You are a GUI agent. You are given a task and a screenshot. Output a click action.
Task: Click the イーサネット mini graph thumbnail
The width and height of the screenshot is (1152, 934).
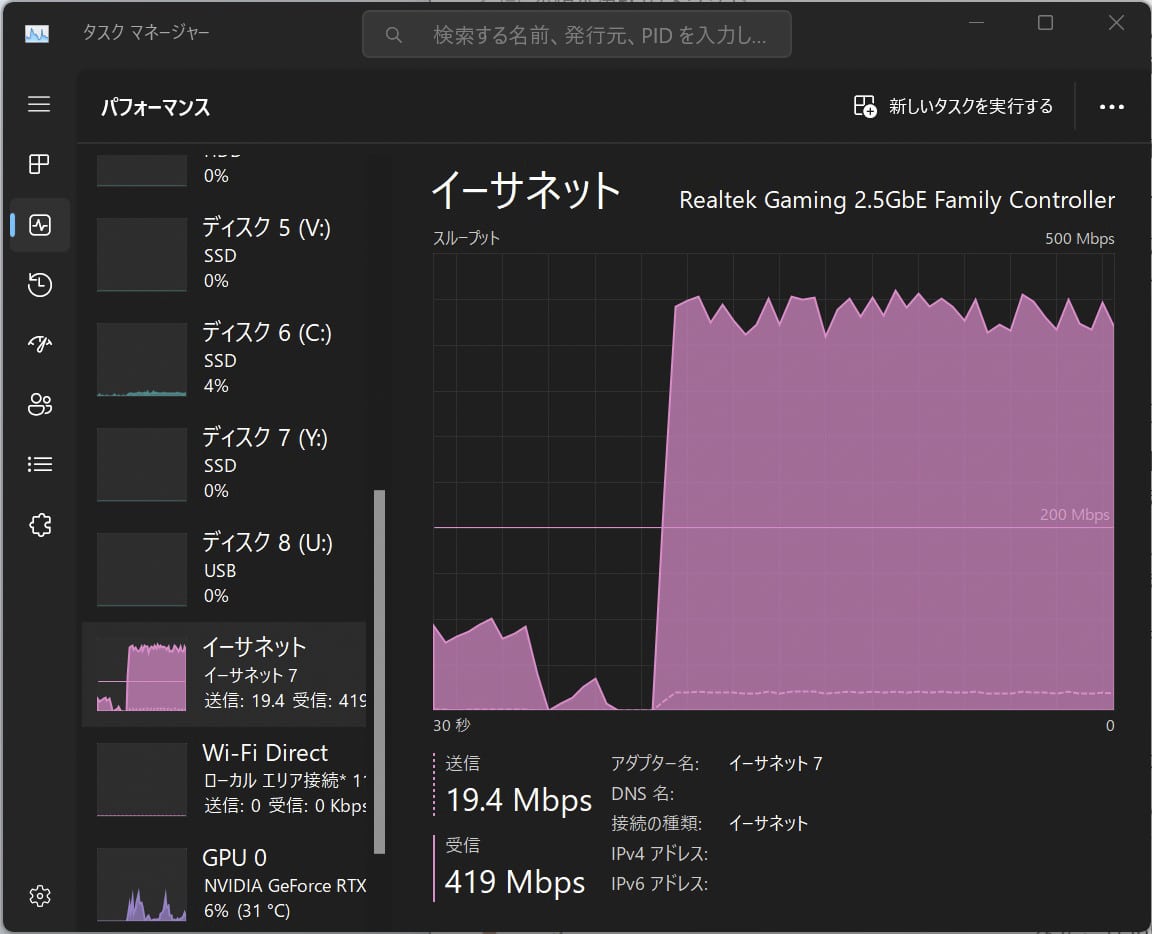point(142,675)
